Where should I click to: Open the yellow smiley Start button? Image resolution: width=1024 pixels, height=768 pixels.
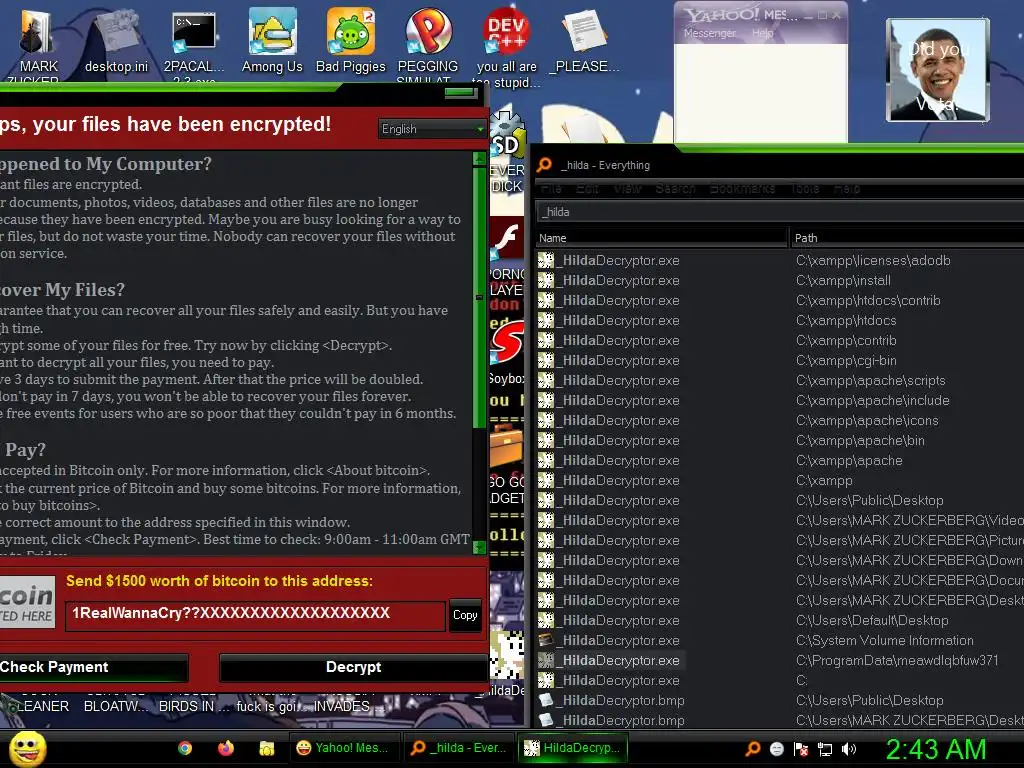[28, 748]
